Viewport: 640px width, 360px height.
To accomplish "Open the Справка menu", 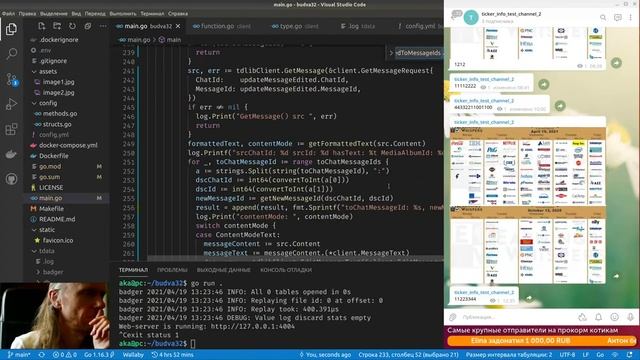I will point(178,13).
